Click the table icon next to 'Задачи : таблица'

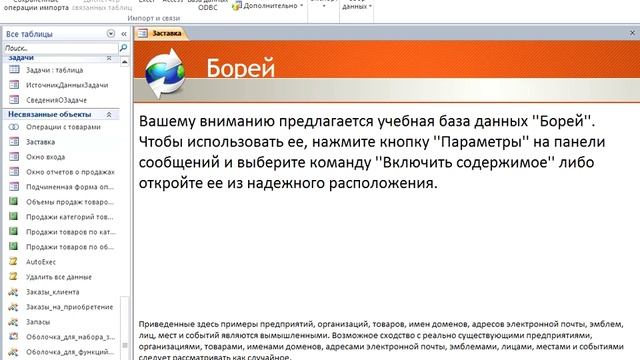pyautogui.click(x=14, y=70)
